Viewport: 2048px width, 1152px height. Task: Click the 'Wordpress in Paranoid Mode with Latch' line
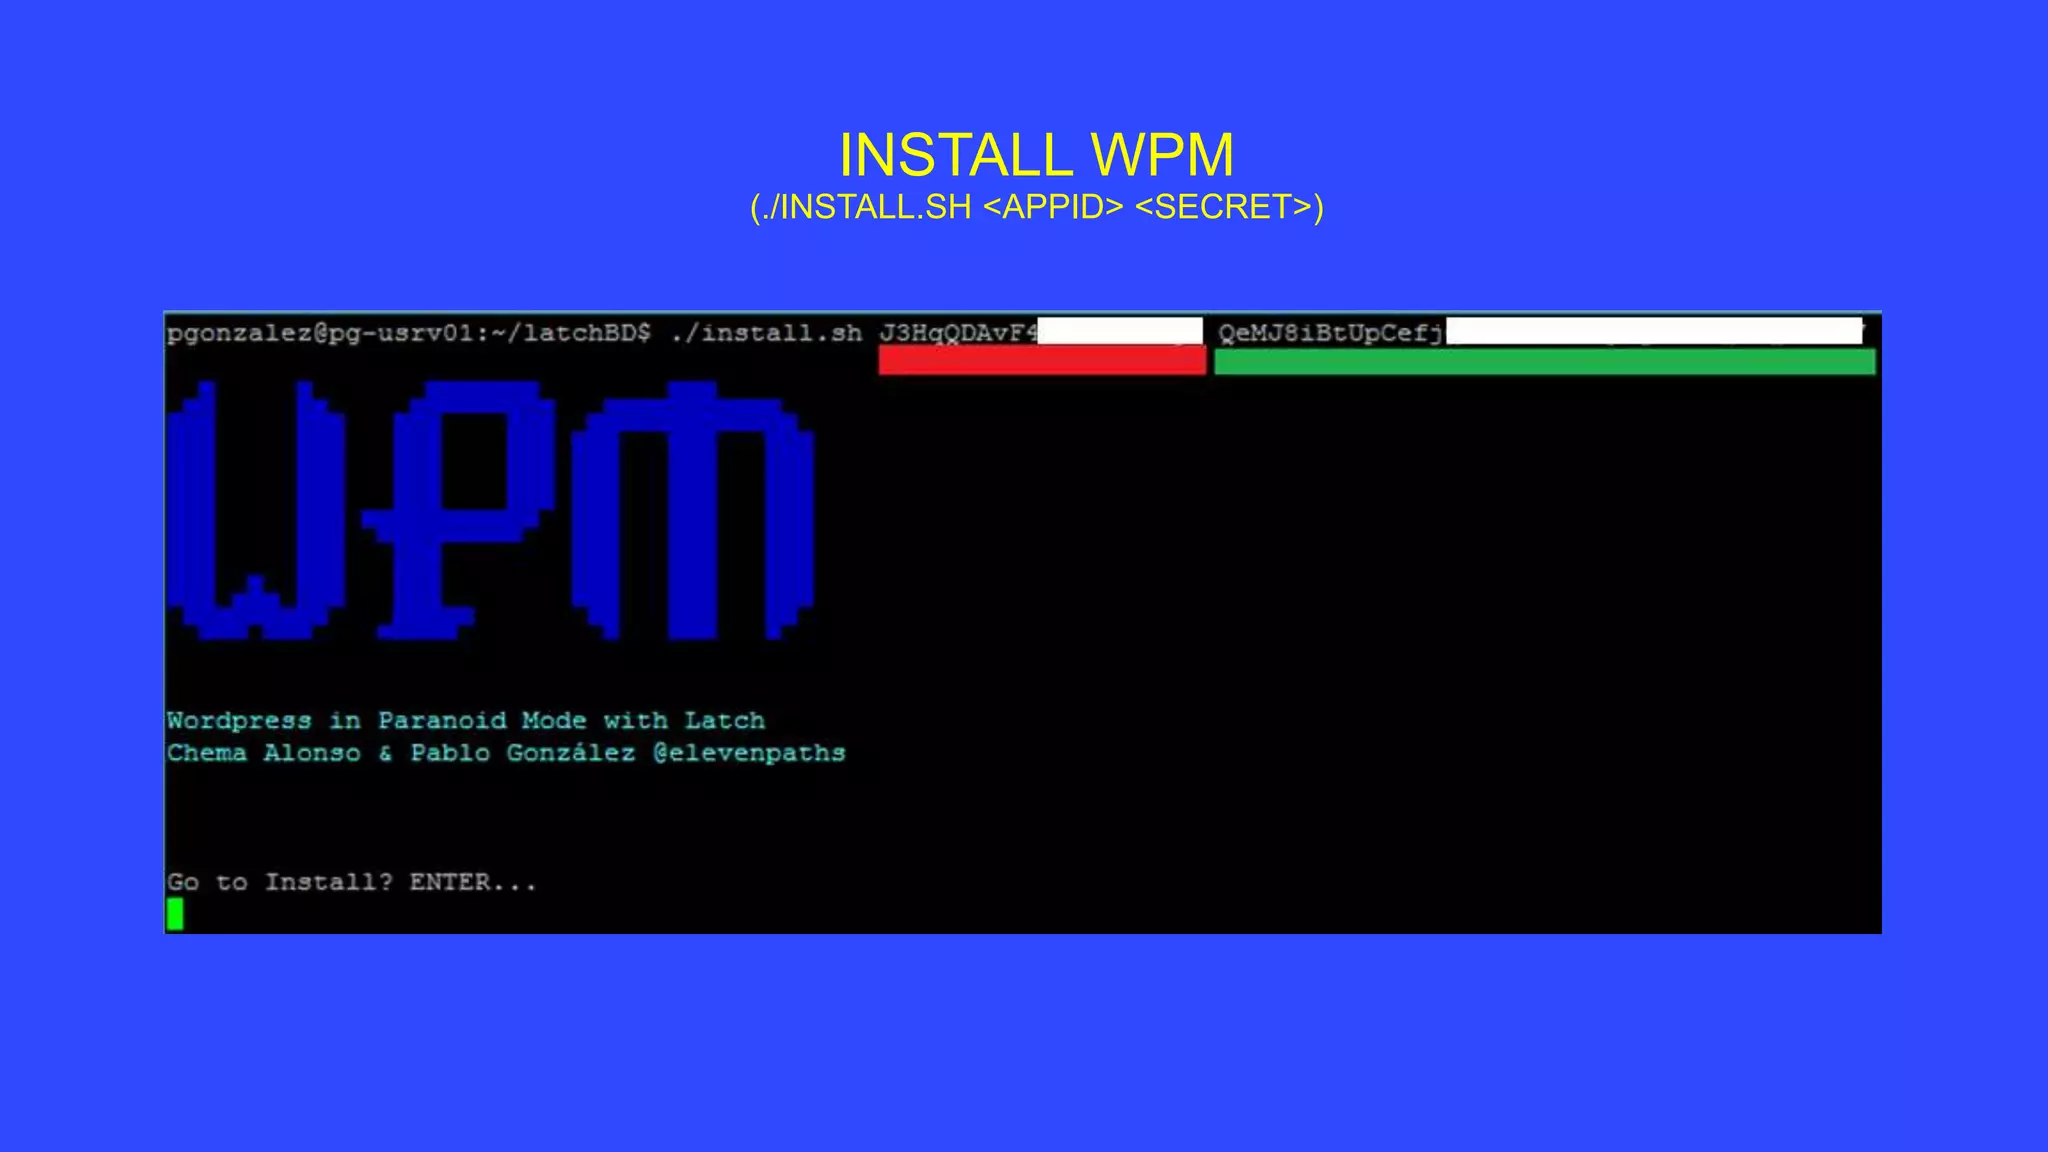tap(466, 720)
